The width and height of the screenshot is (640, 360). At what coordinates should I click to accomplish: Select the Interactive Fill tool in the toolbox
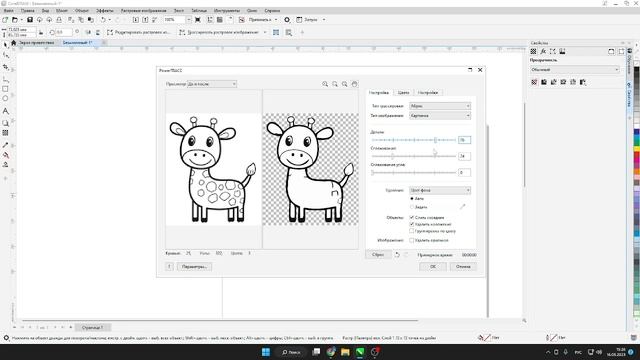pyautogui.click(x=5, y=155)
